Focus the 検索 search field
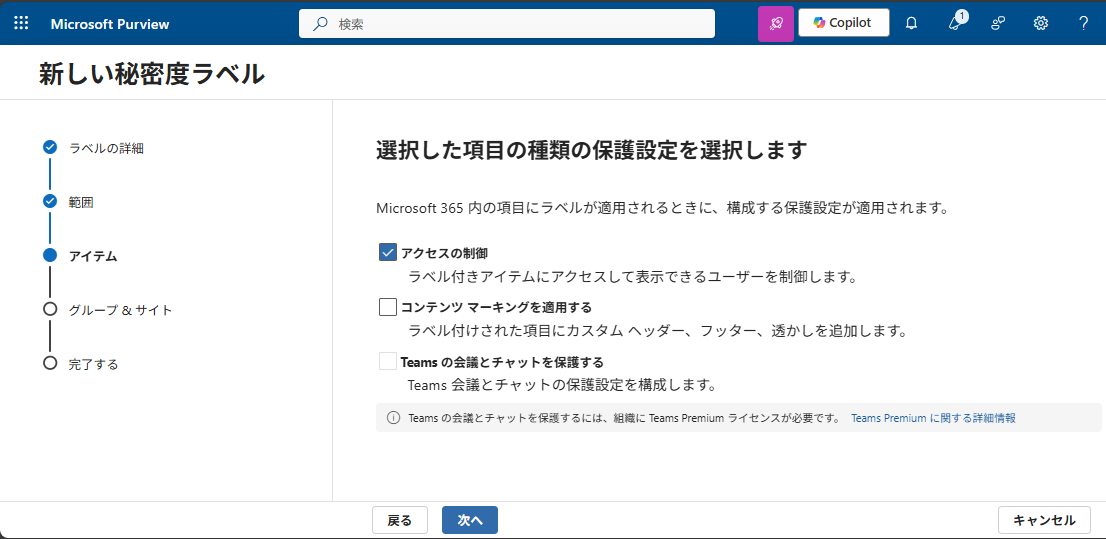 point(506,23)
